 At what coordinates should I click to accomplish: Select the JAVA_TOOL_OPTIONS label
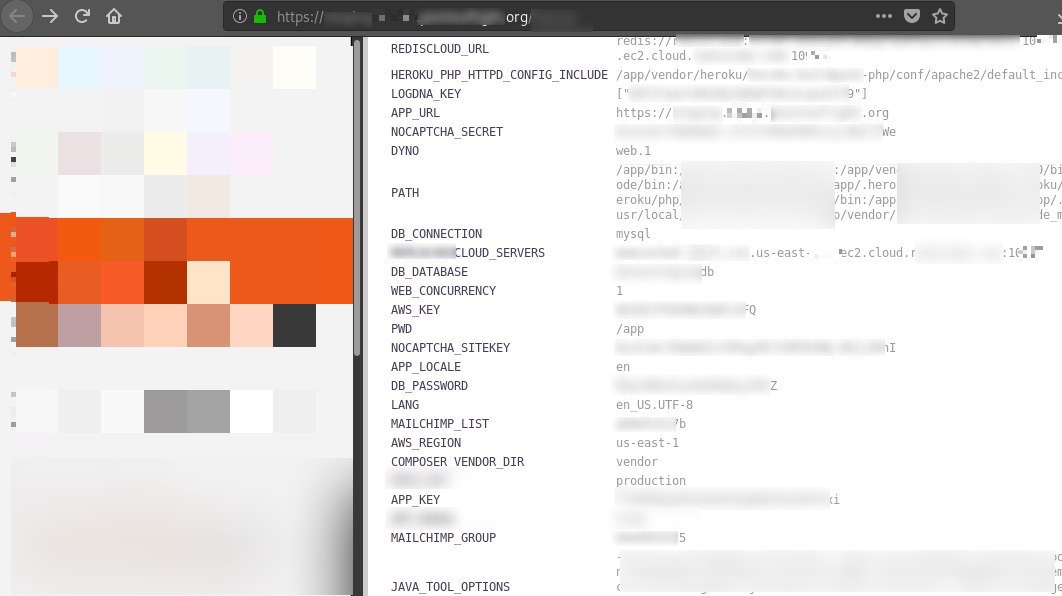[450, 587]
